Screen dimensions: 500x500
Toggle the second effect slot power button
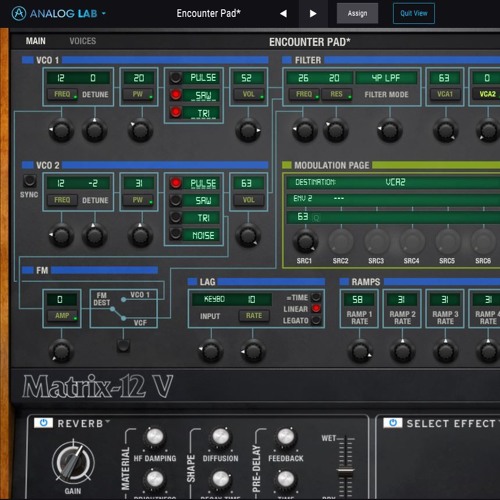click(x=393, y=423)
